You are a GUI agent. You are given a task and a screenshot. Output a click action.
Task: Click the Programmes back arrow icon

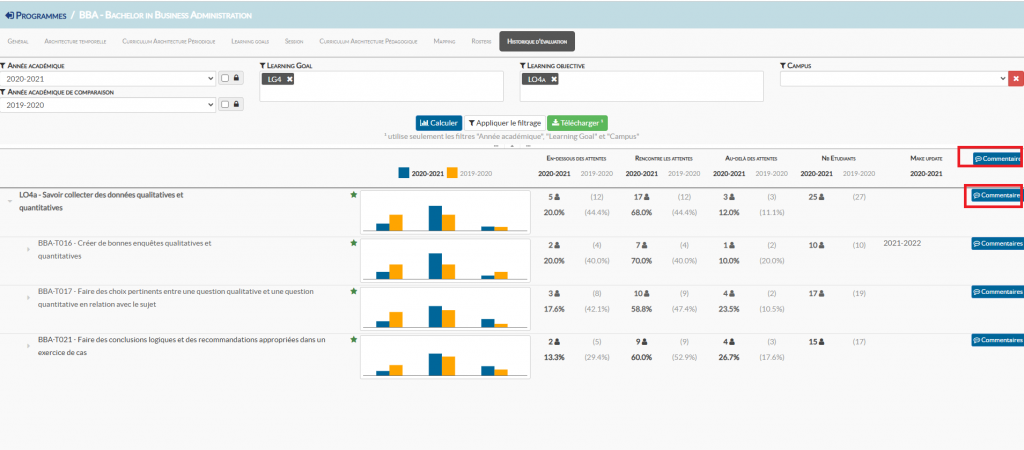pos(10,16)
